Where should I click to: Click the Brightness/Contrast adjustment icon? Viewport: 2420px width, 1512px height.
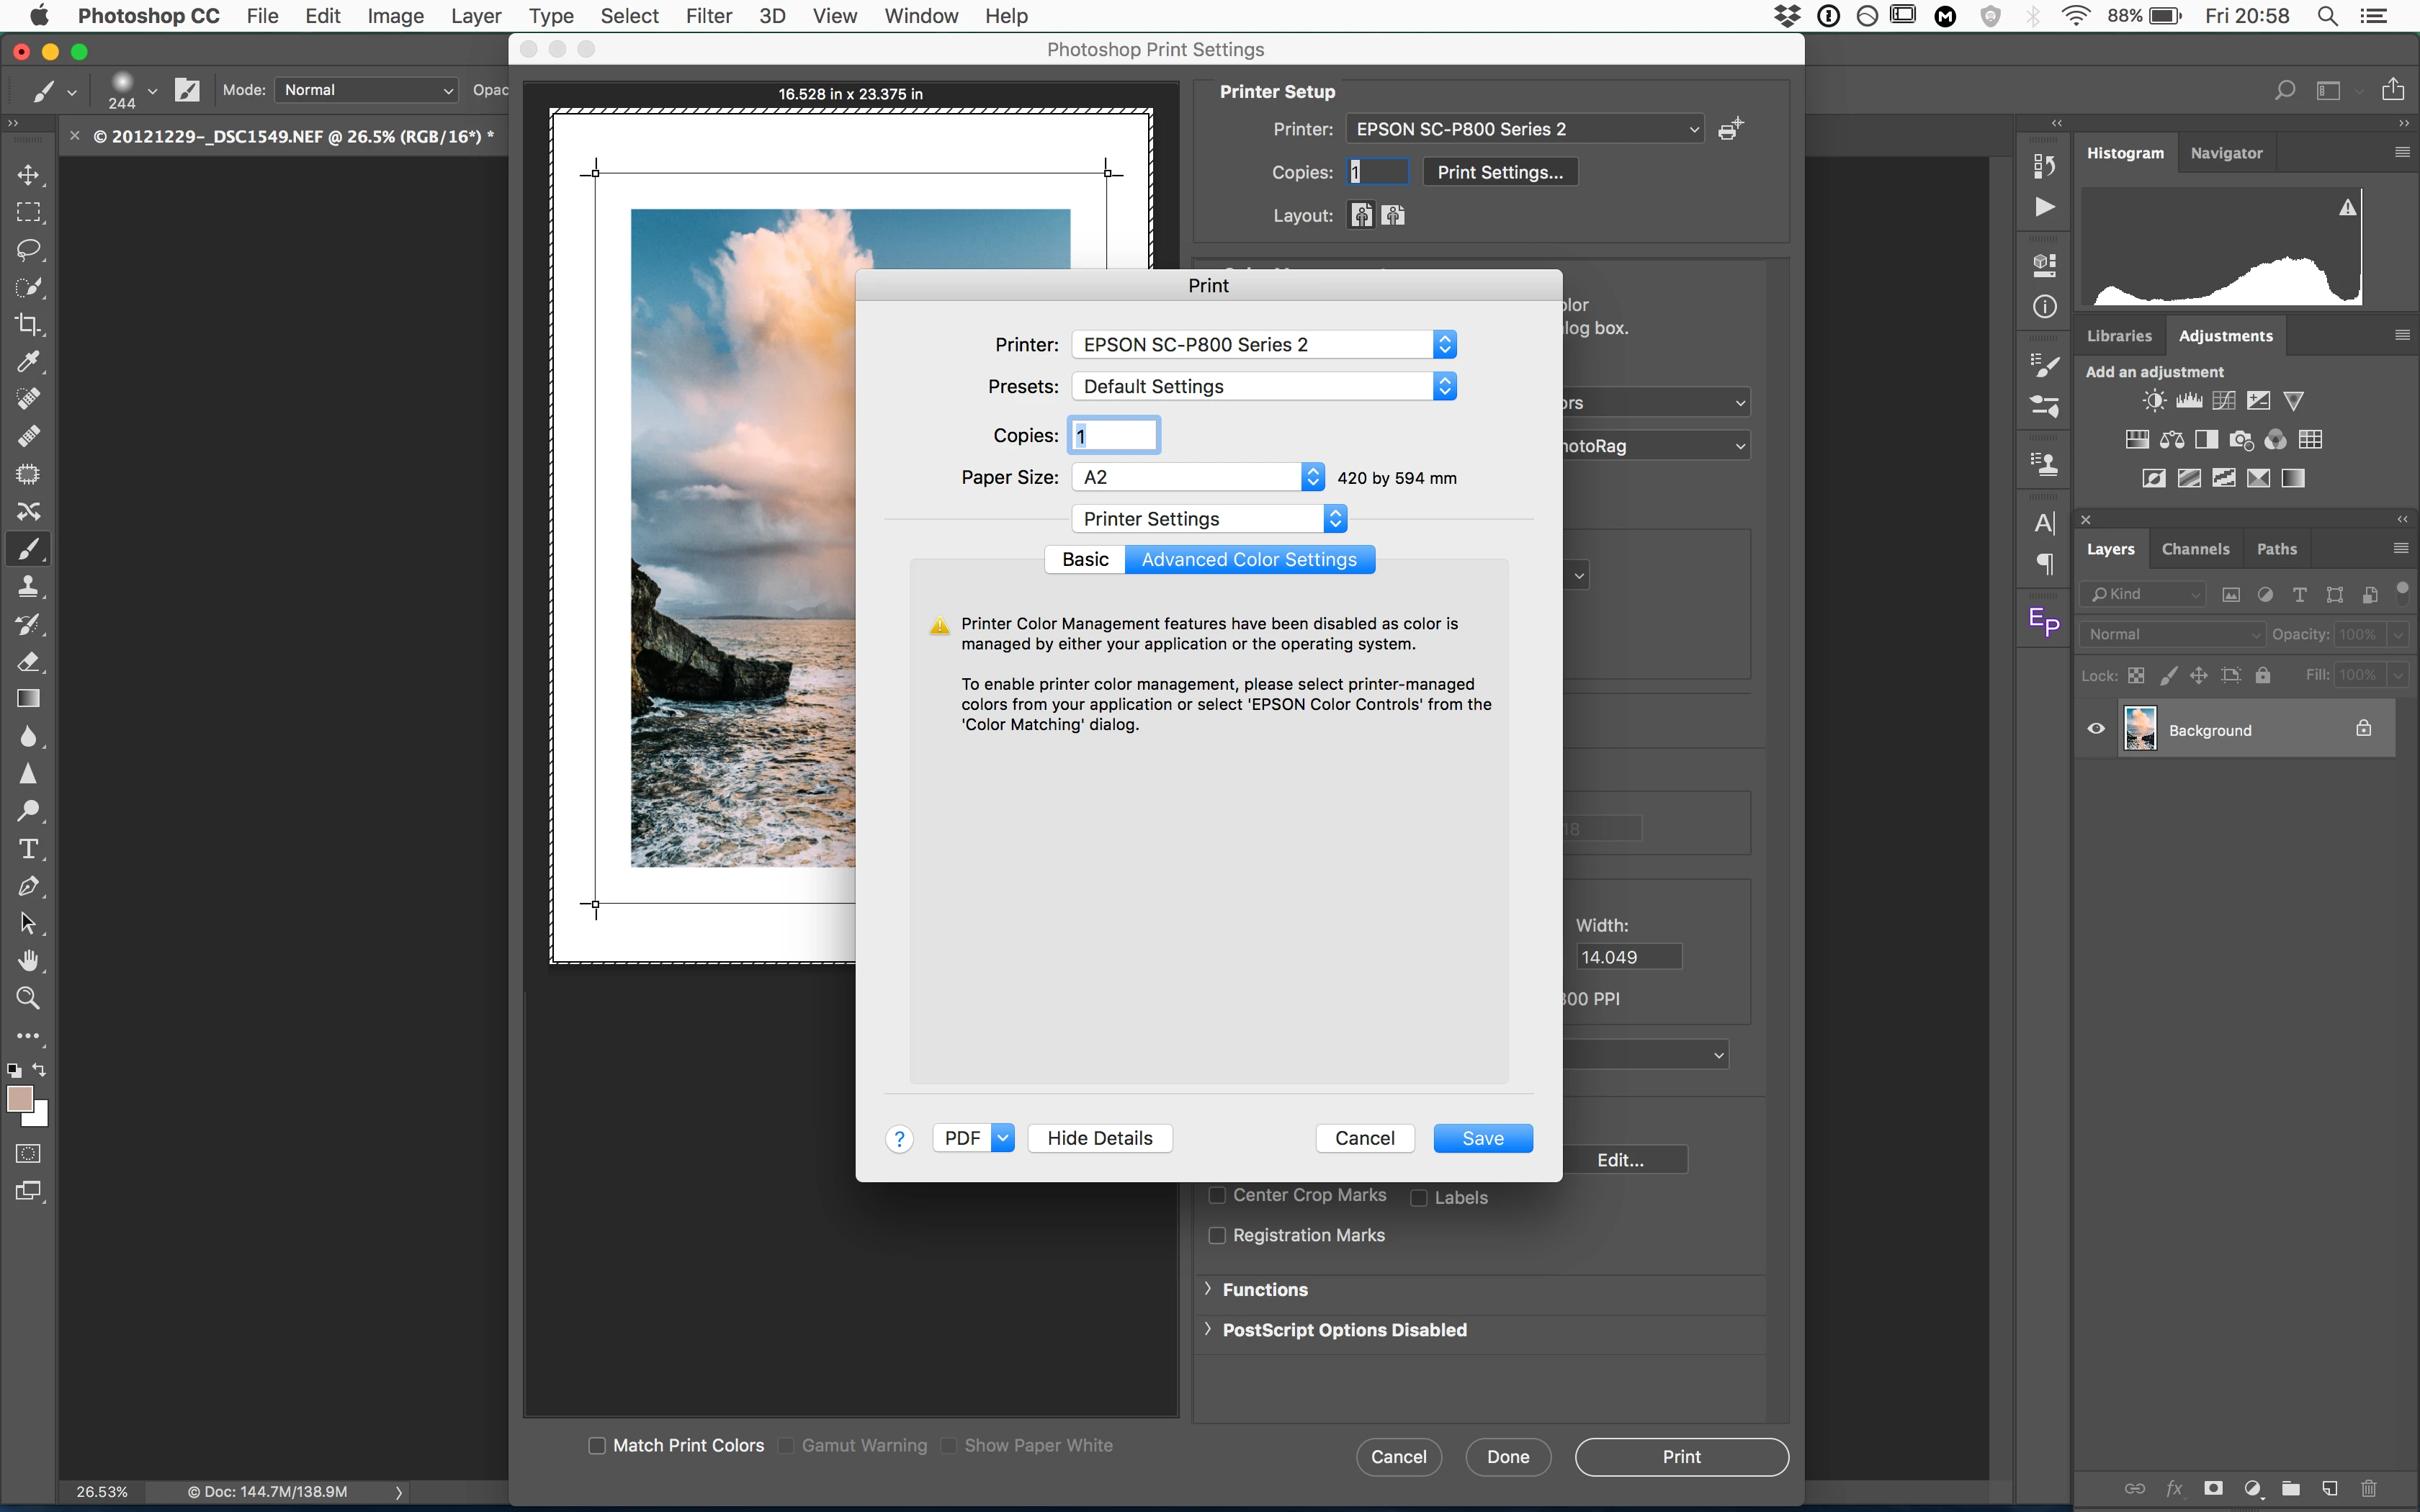tap(2154, 401)
